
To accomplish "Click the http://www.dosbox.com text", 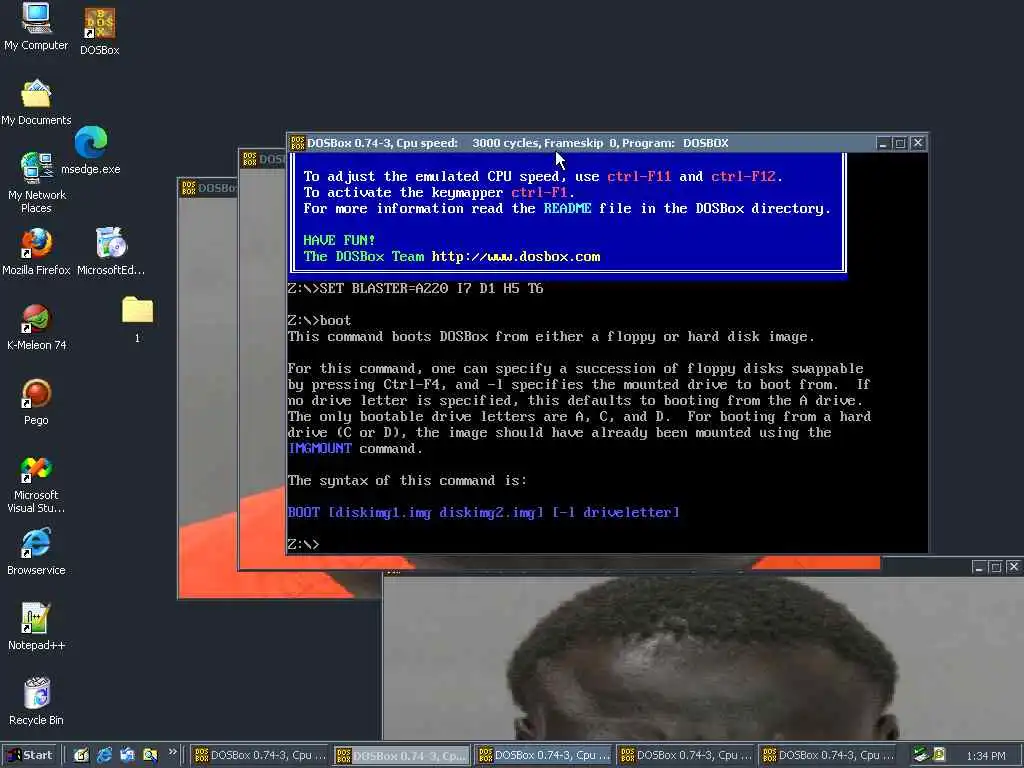I will (516, 257).
